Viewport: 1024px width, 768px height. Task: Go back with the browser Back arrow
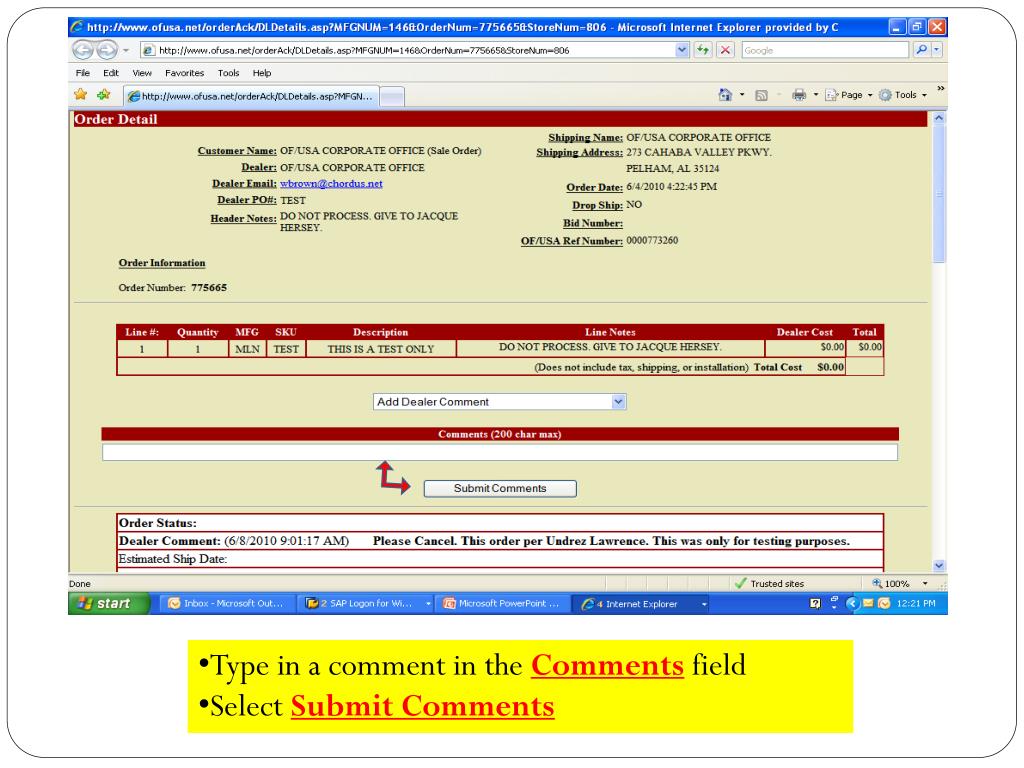pos(83,50)
